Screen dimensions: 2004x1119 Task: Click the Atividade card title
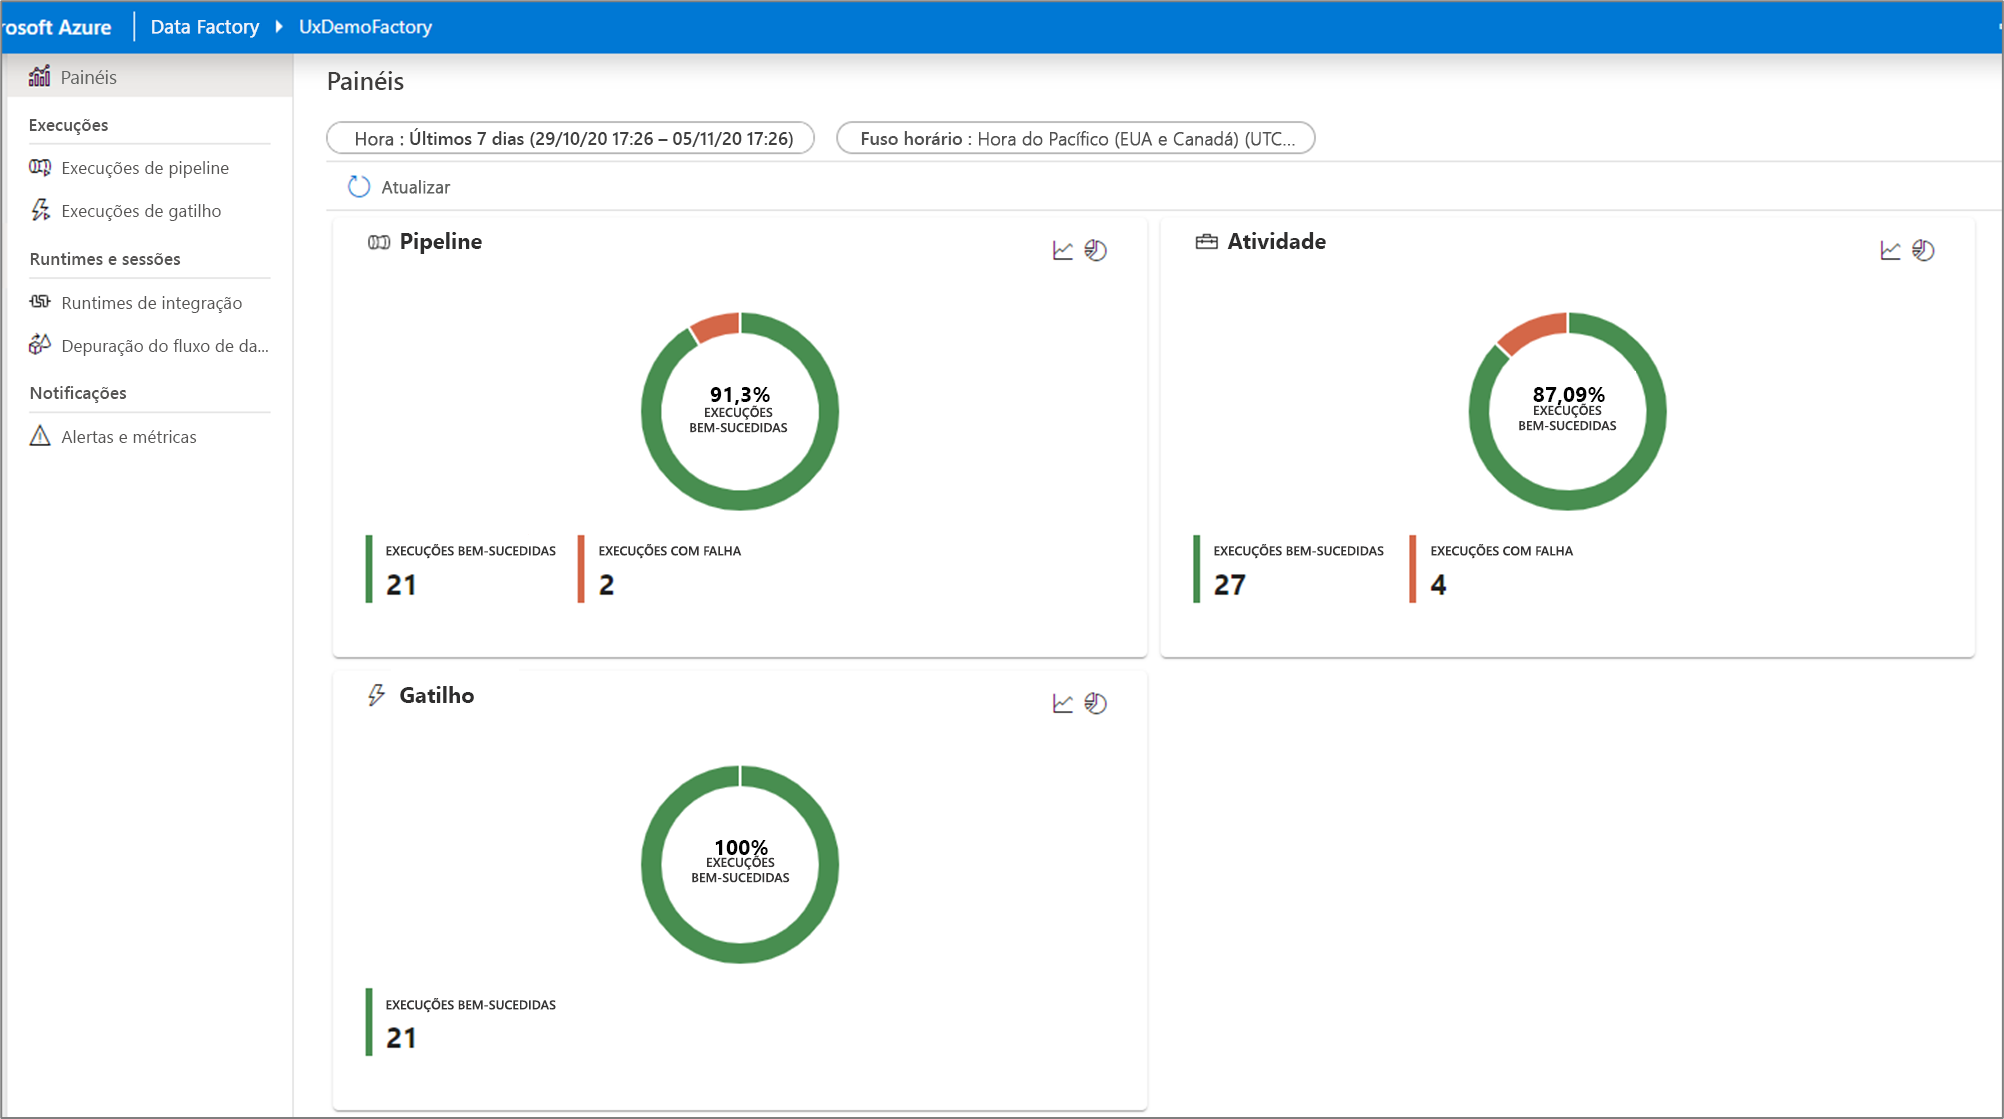tap(1276, 241)
